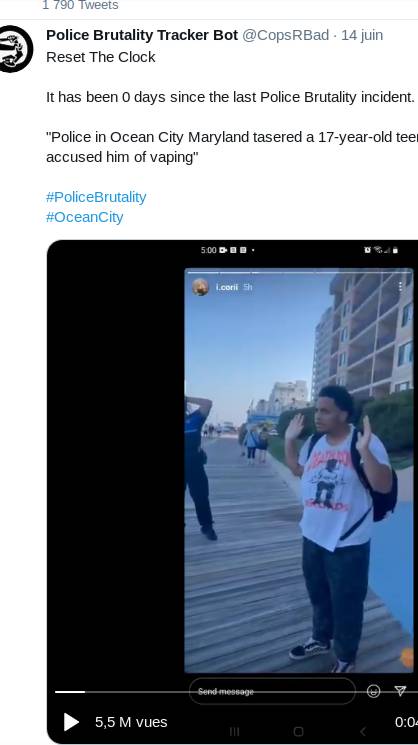Image resolution: width=418 pixels, height=745 pixels.
Task: Click the emoji reaction smiley icon
Action: (x=374, y=691)
